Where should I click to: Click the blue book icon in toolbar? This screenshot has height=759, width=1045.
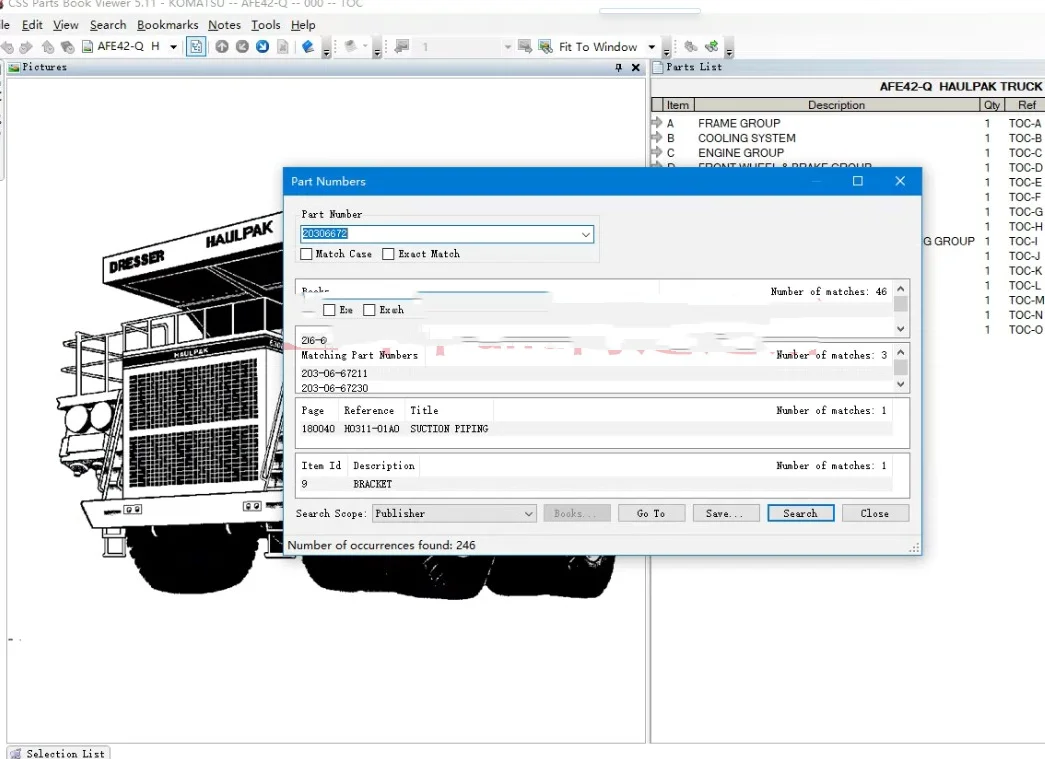click(307, 47)
